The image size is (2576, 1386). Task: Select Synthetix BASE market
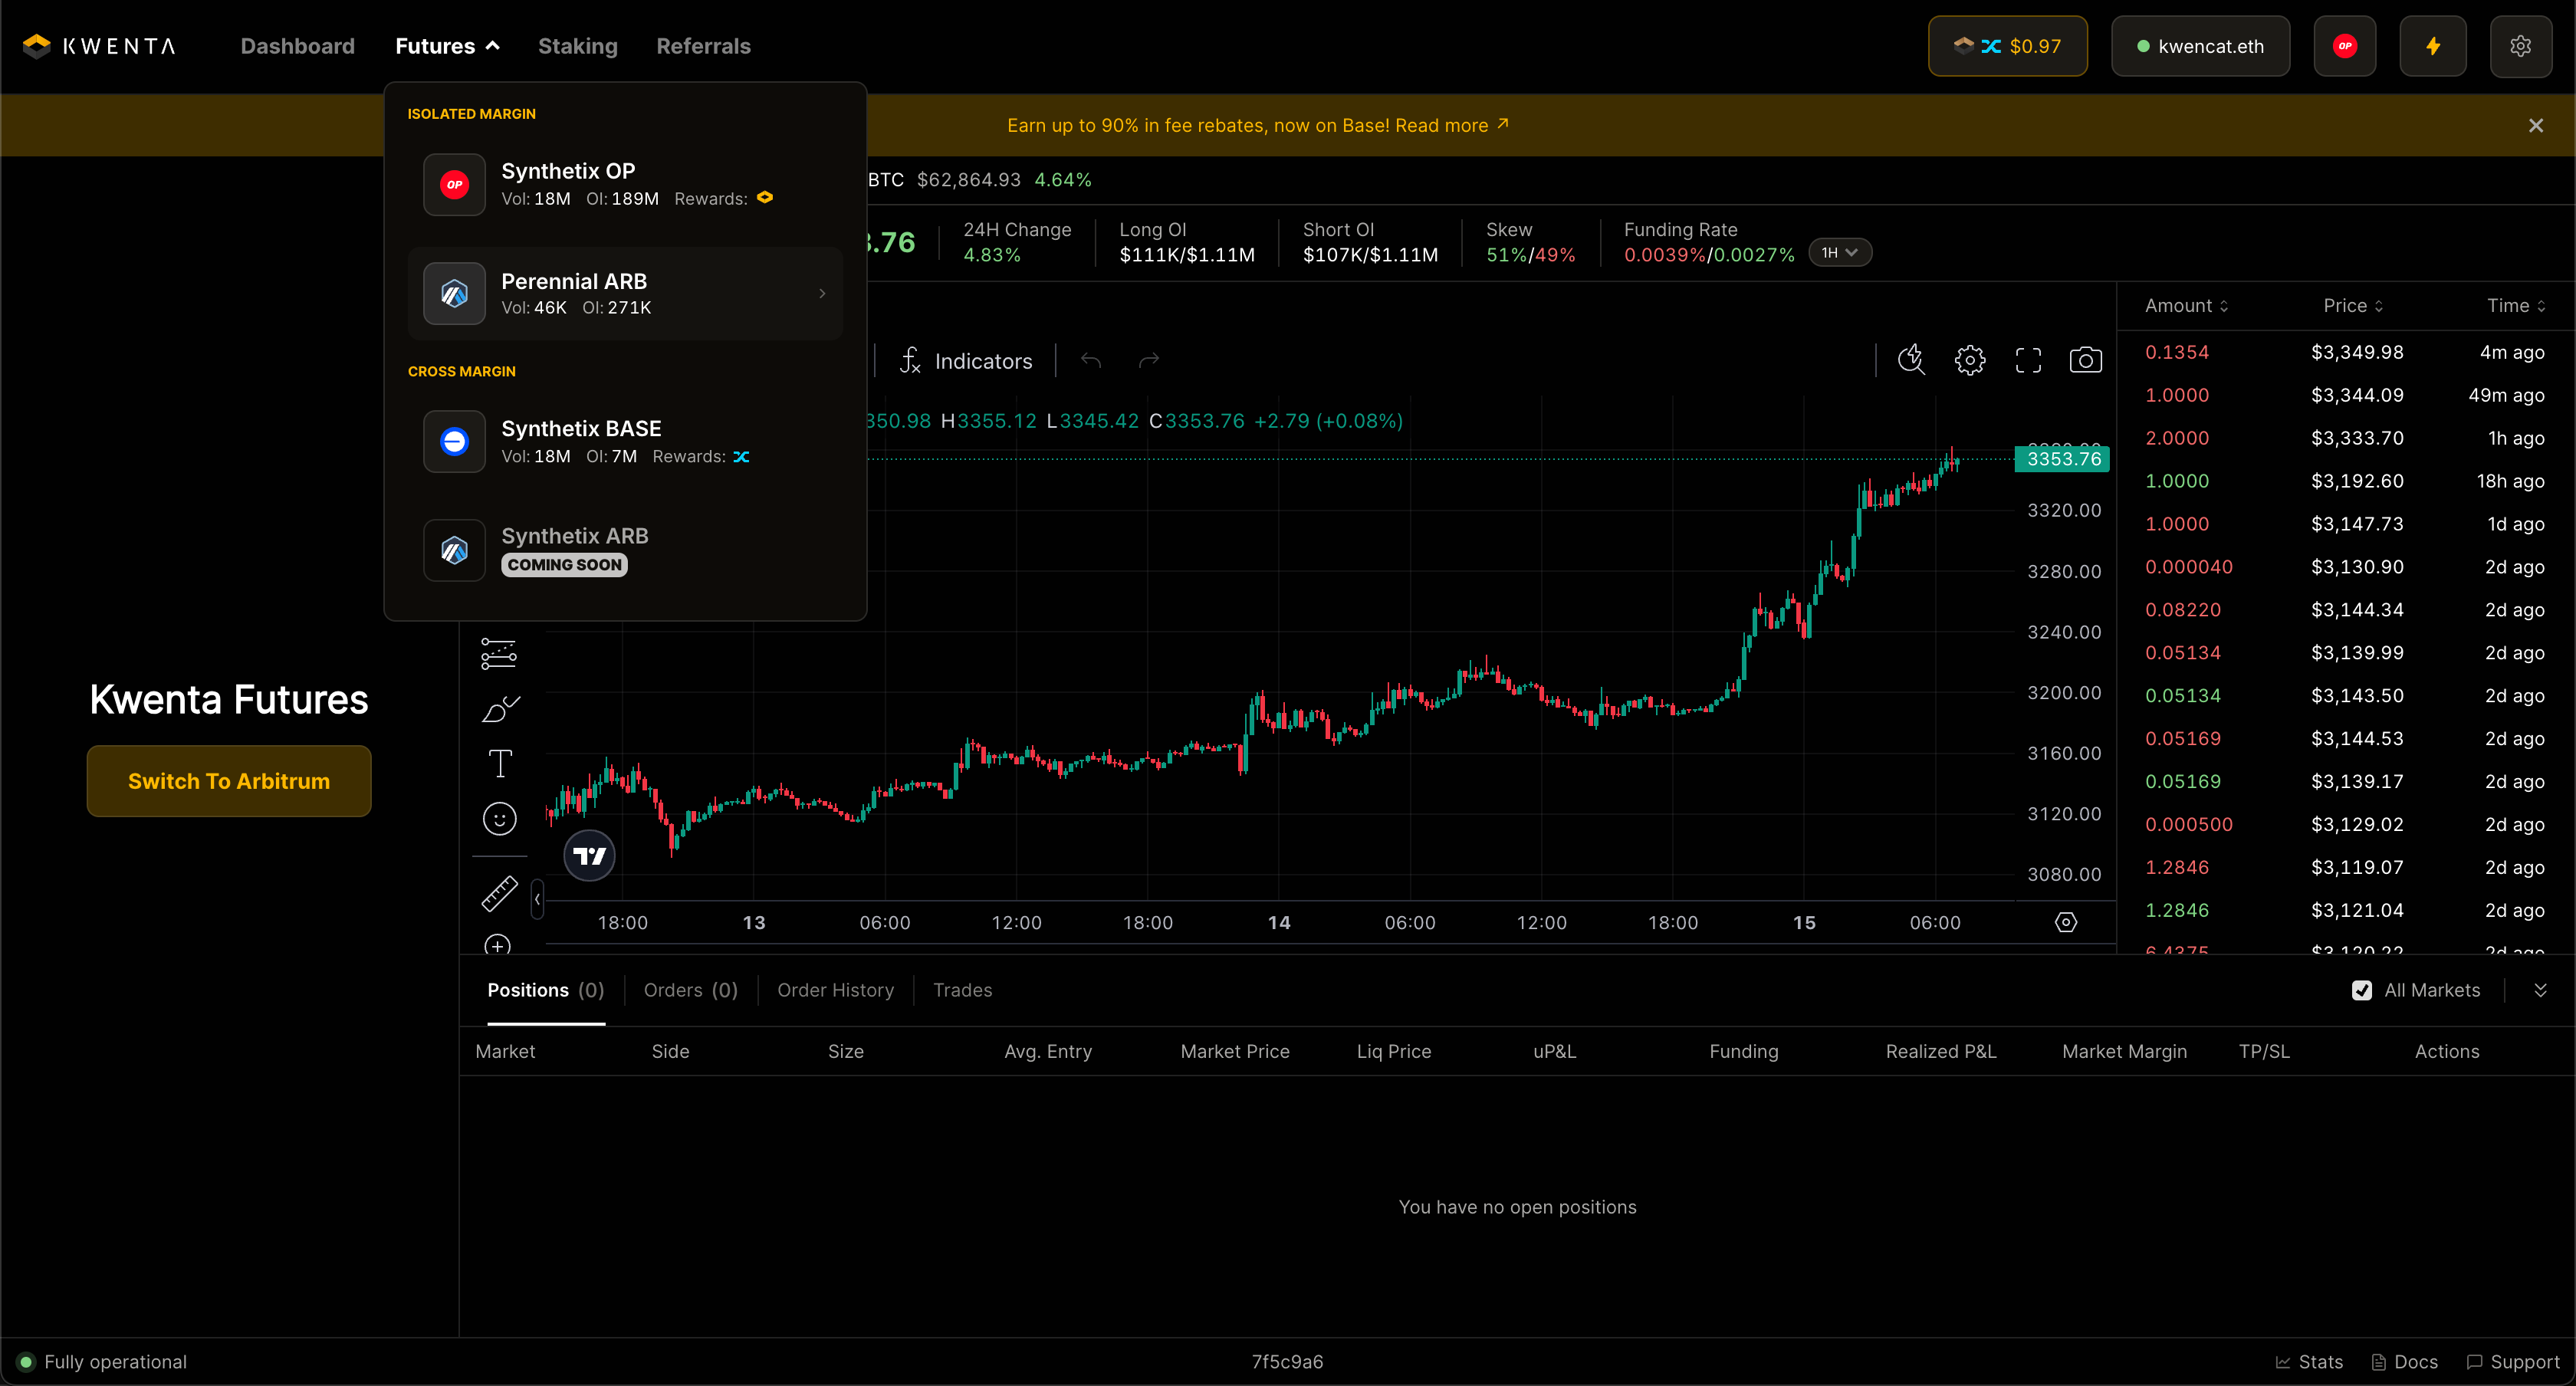coord(625,441)
